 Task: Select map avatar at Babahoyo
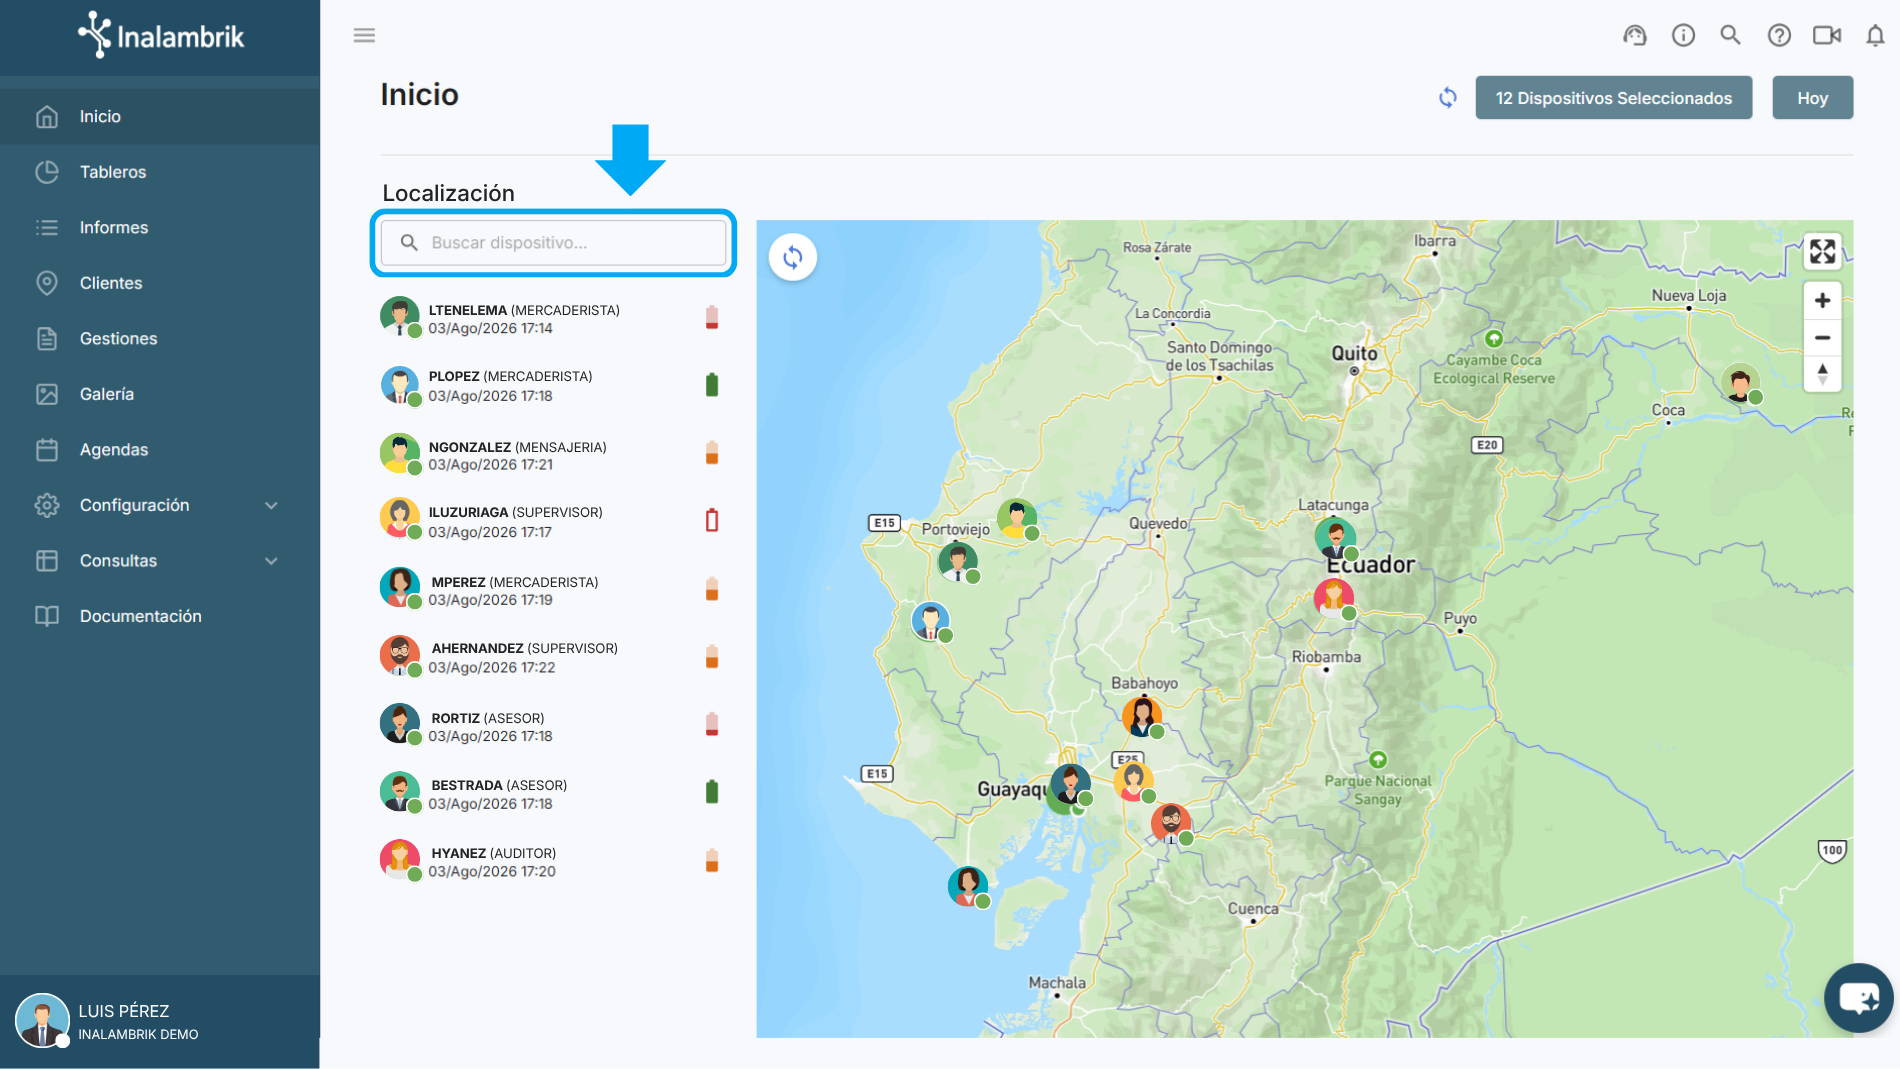(x=1142, y=716)
